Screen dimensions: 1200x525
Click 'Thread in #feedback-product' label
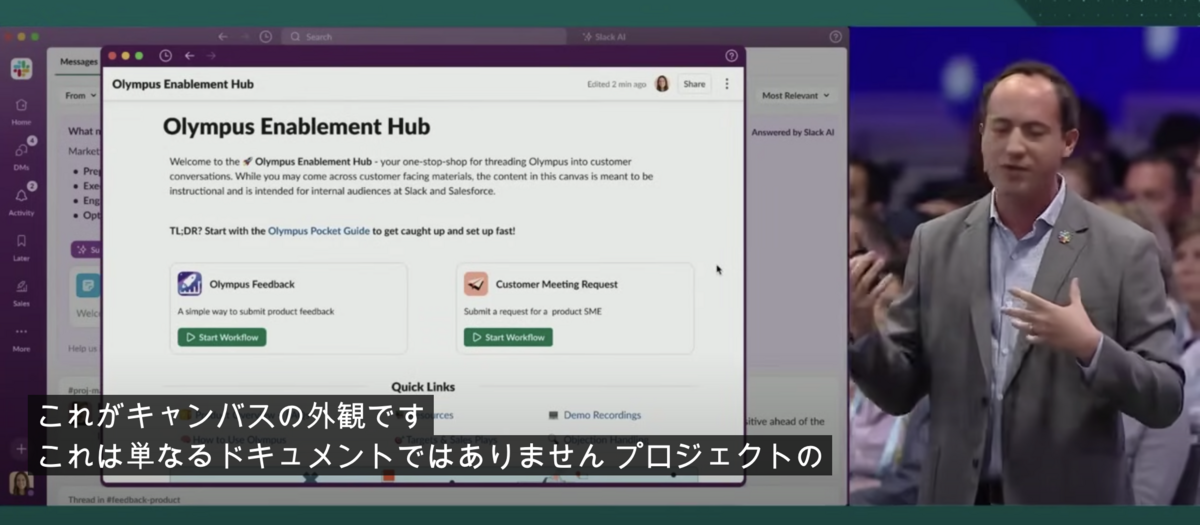(x=124, y=499)
